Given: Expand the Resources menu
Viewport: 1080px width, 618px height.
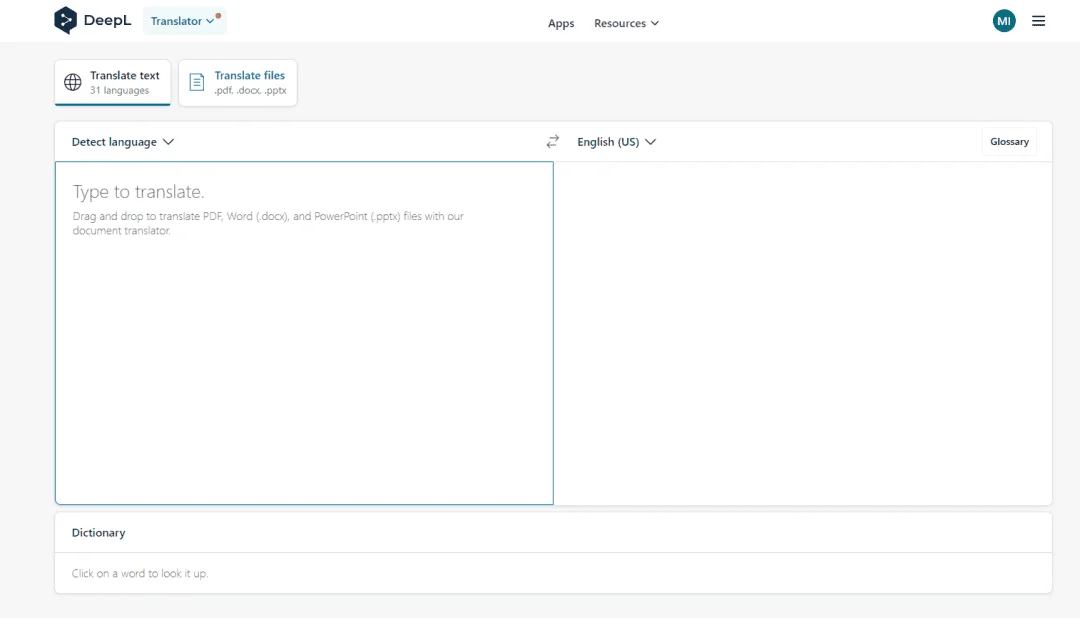Looking at the screenshot, I should click(626, 23).
